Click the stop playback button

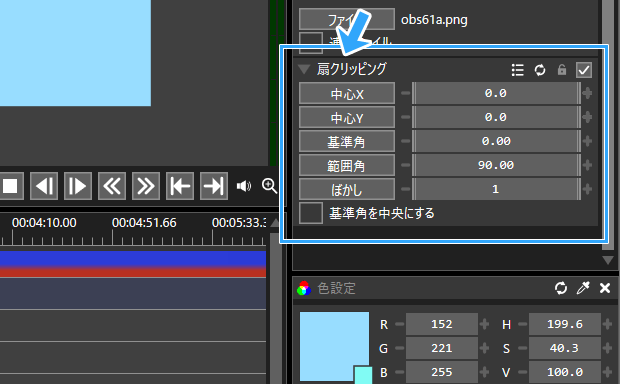point(10,186)
